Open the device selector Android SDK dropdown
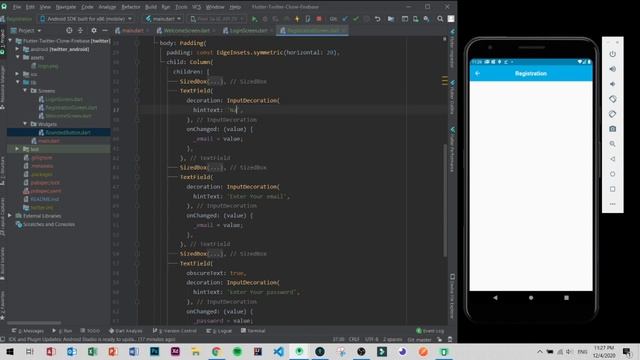Screen dimensions: 640x360 click(x=86, y=19)
